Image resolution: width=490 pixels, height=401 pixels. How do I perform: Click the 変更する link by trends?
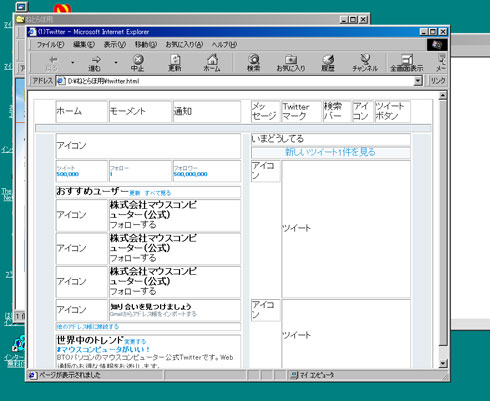coord(135,342)
